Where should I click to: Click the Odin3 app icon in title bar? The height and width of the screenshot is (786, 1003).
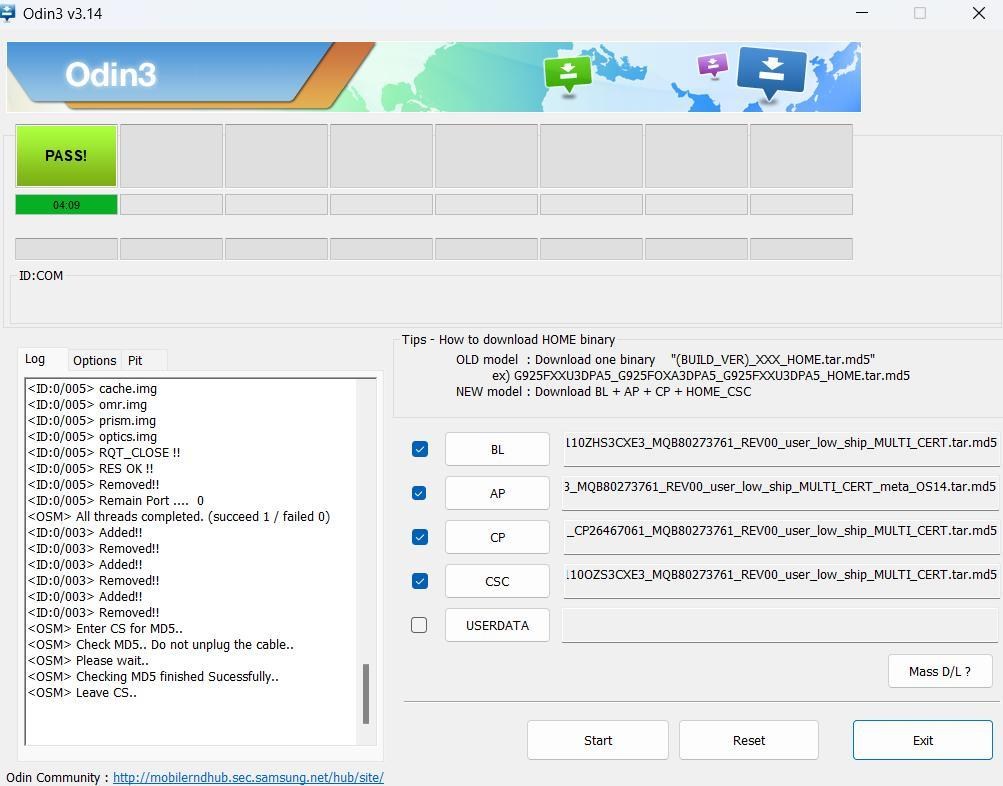click(x=7, y=13)
